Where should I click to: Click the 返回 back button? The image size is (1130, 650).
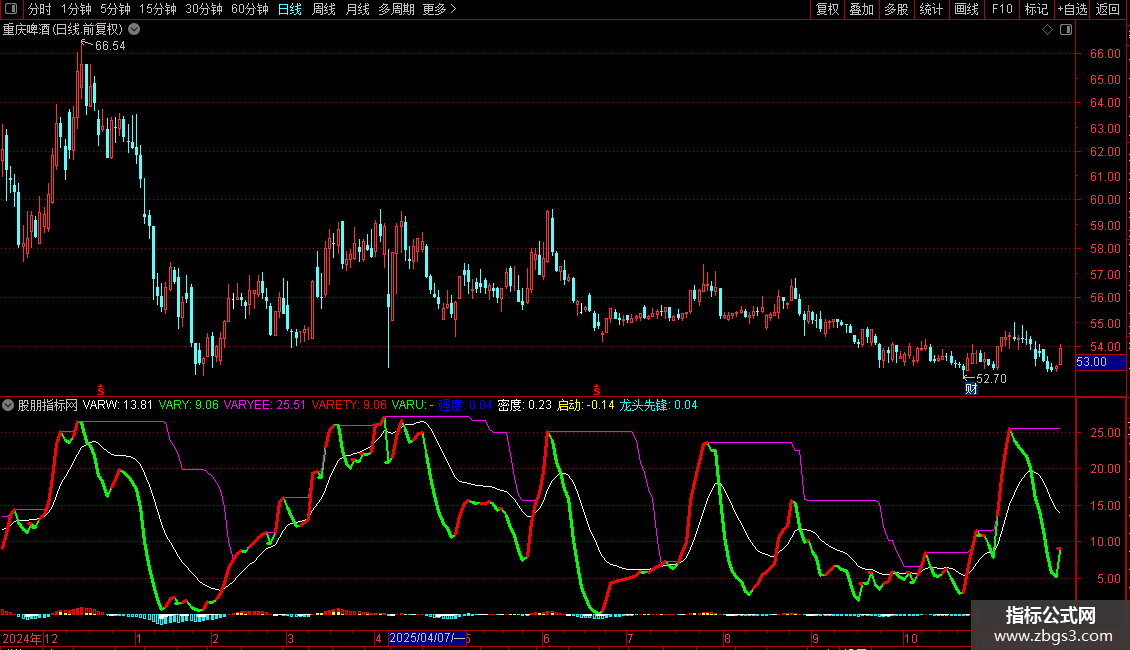(1108, 10)
